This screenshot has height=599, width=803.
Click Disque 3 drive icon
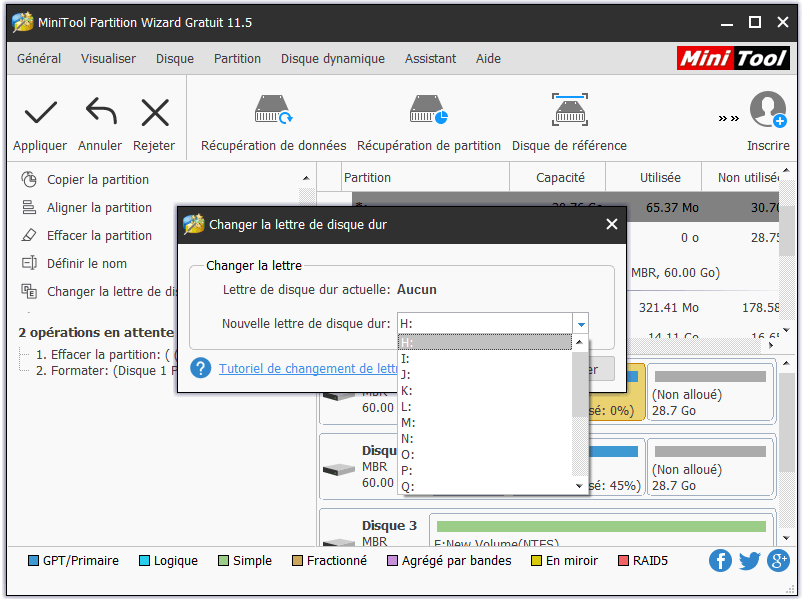(x=339, y=542)
